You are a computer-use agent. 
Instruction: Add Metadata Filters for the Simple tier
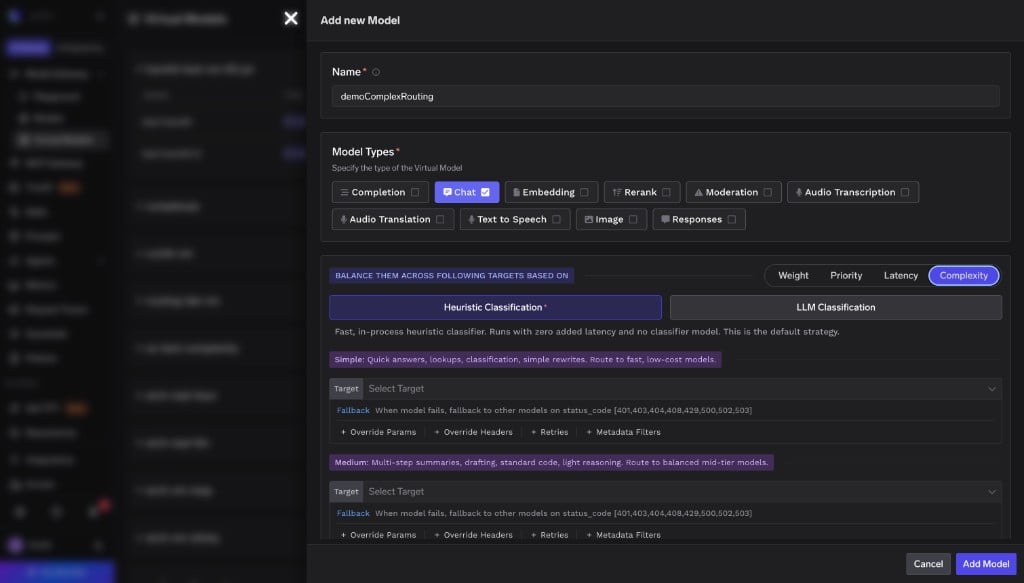[623, 432]
